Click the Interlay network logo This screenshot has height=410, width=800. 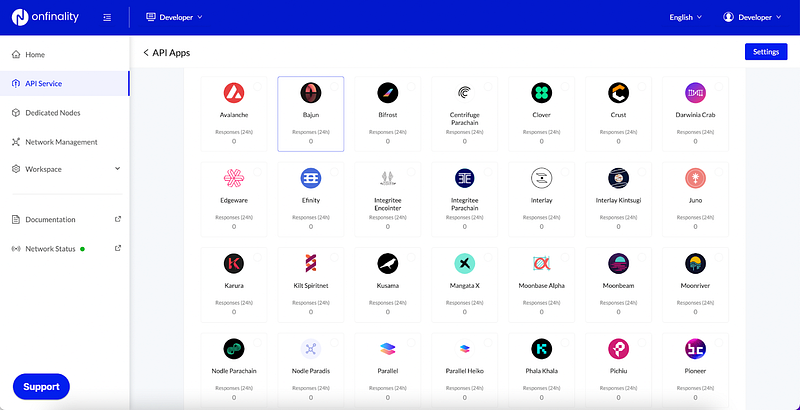click(x=541, y=178)
